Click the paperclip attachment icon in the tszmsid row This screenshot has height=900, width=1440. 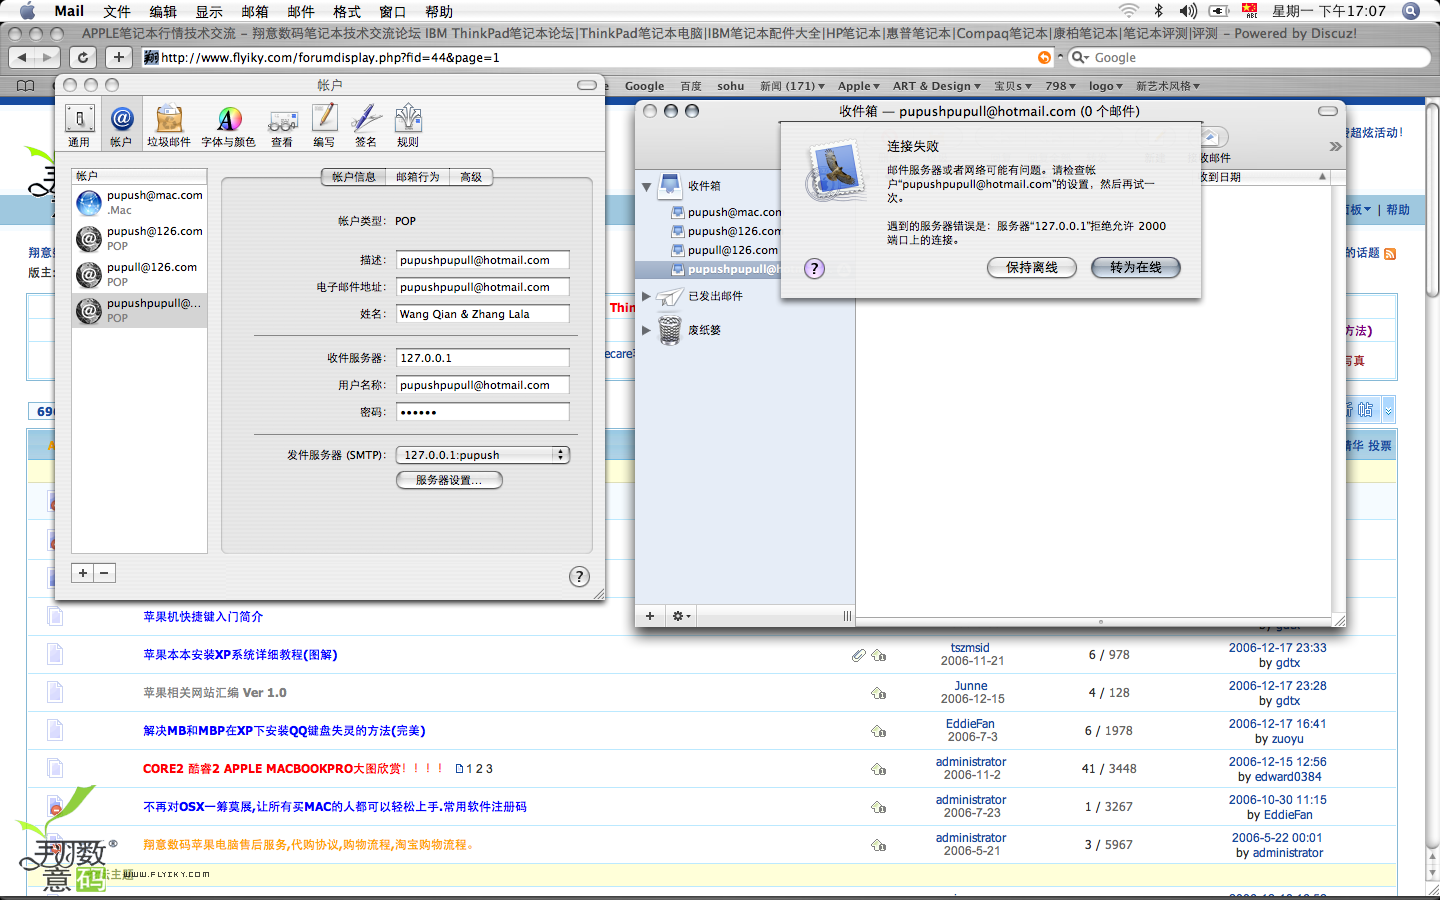858,655
